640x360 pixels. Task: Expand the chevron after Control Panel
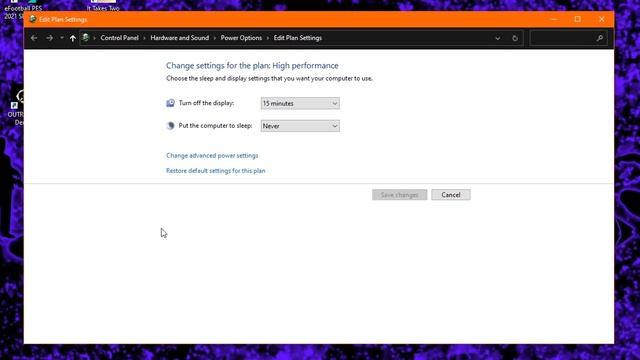[144, 38]
